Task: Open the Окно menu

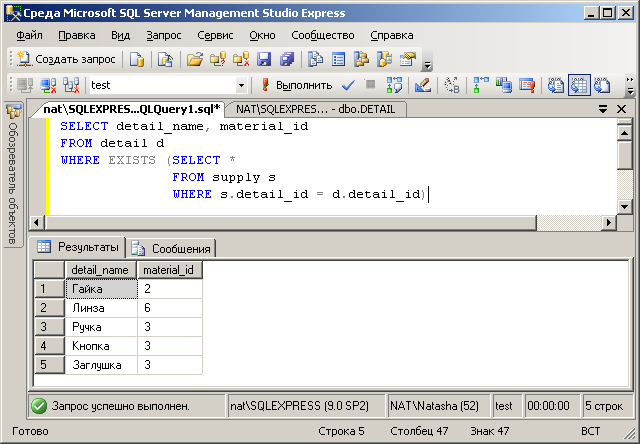Action: pos(262,36)
